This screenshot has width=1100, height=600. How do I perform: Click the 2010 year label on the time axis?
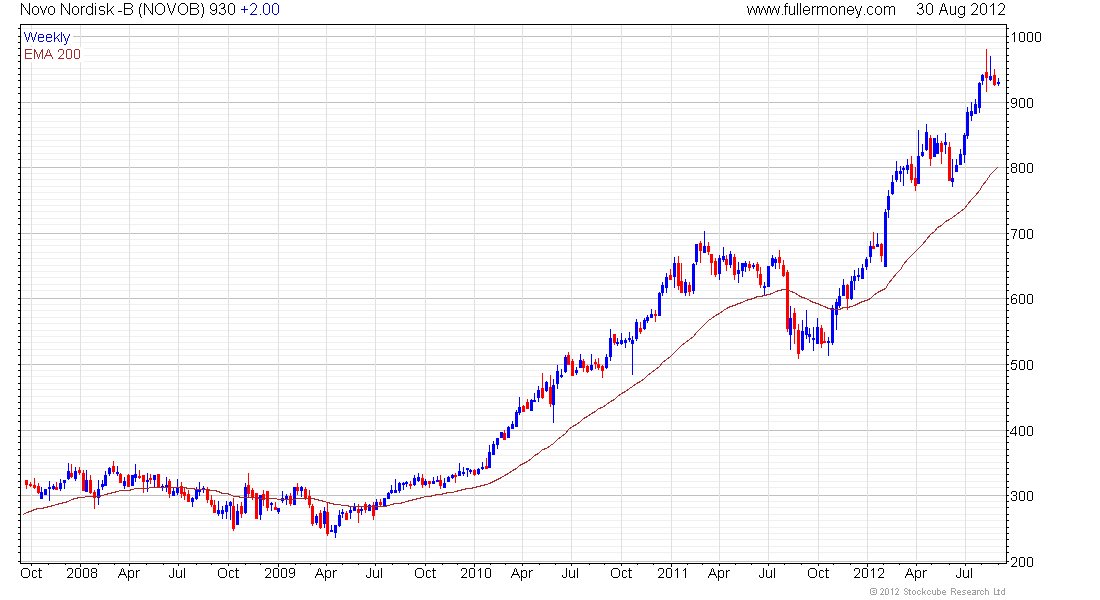click(x=476, y=573)
